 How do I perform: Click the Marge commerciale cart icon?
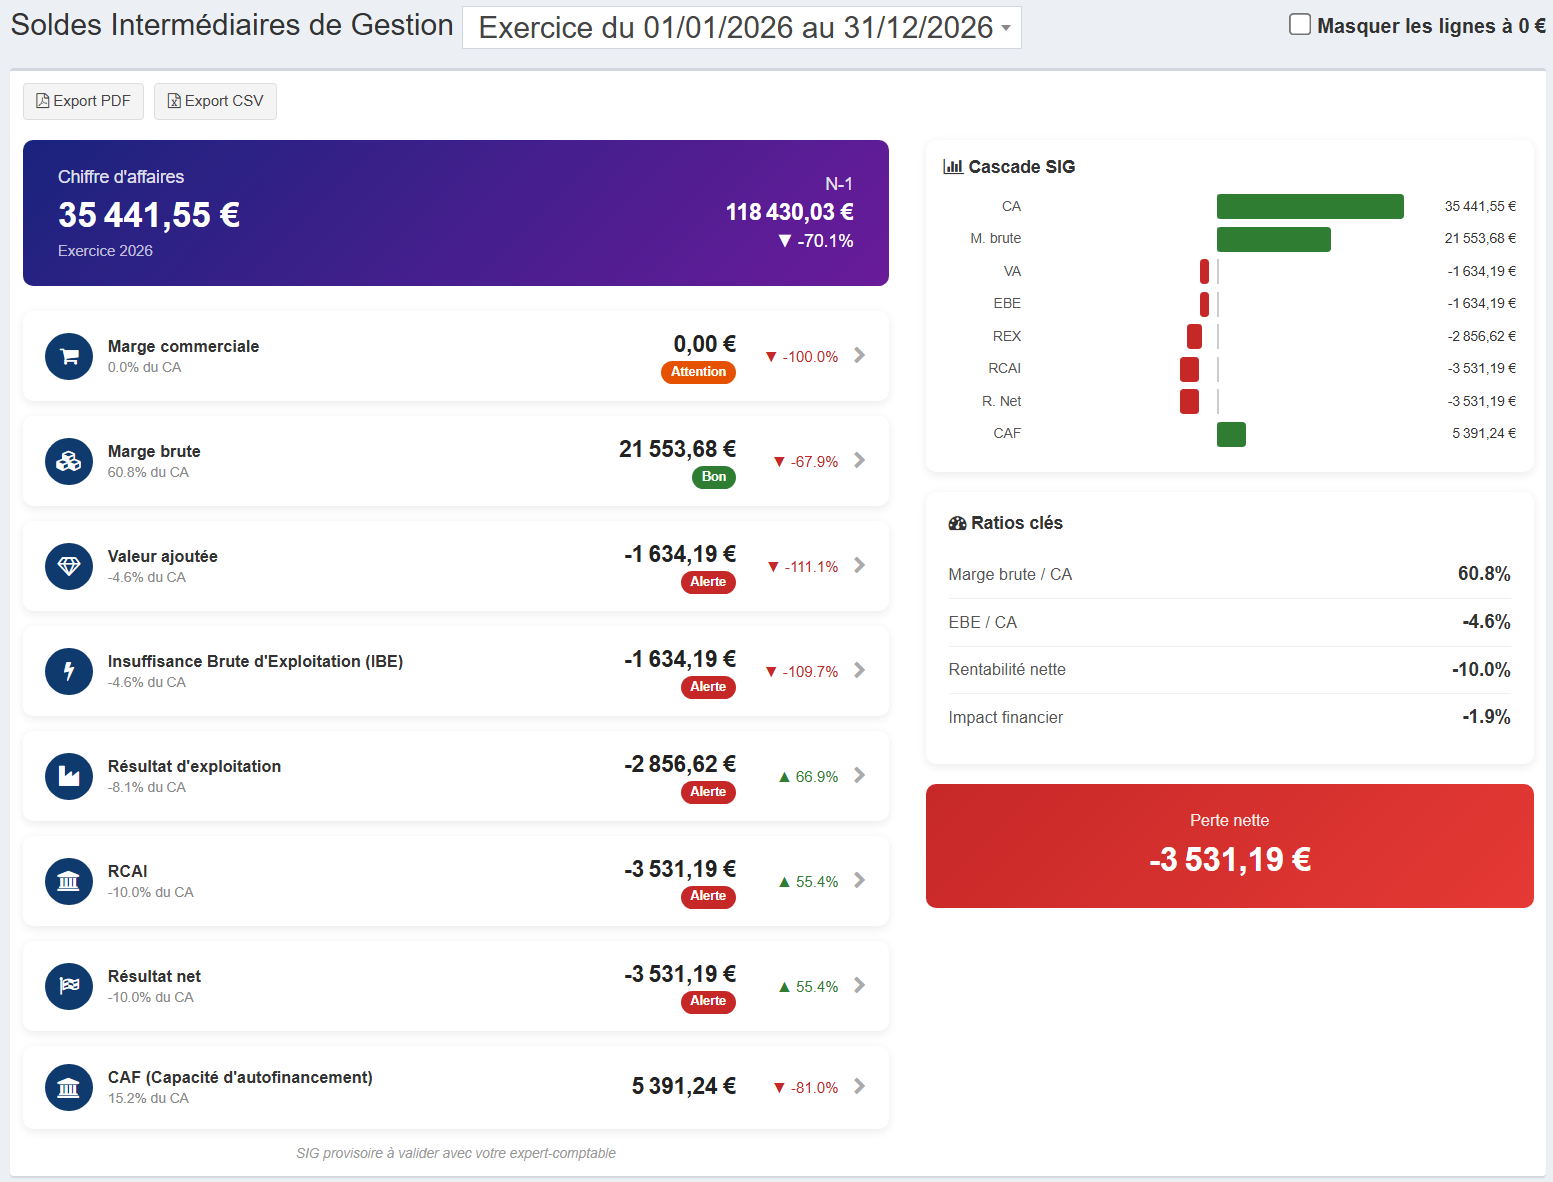[x=69, y=356]
